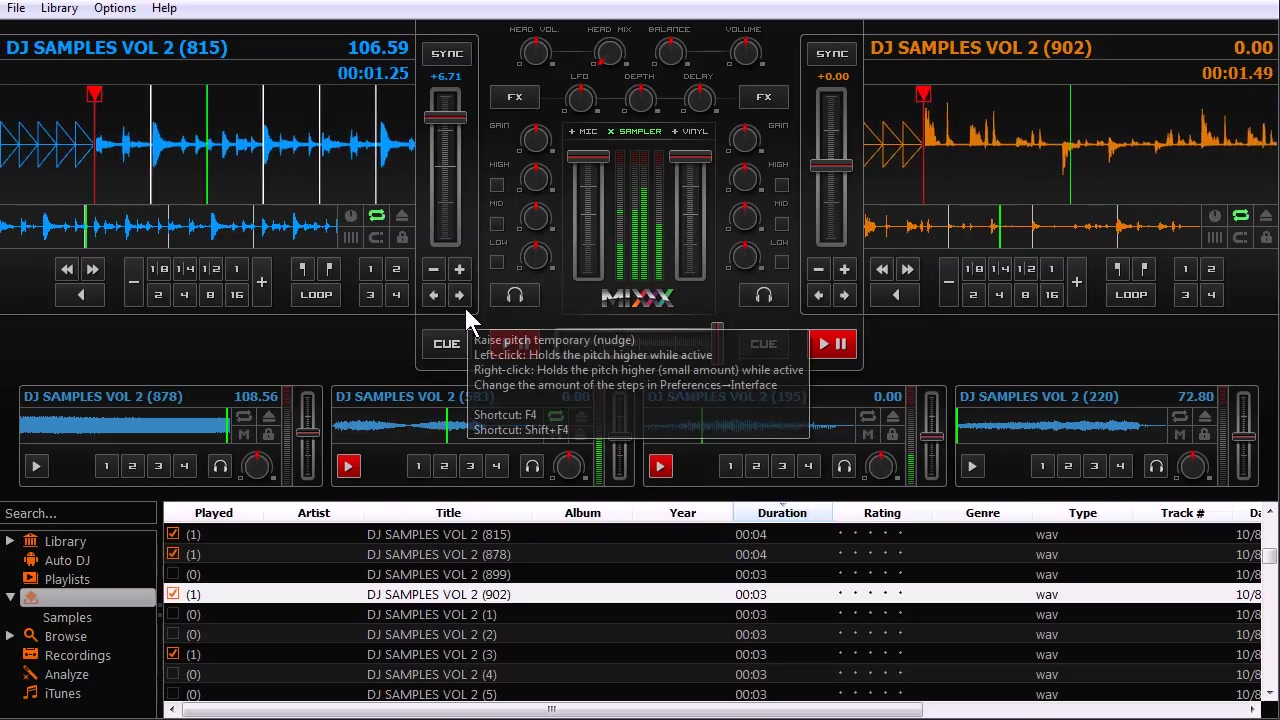This screenshot has width=1280, height=720.
Task: Activate LOOP button on right deck
Action: pos(1131,295)
